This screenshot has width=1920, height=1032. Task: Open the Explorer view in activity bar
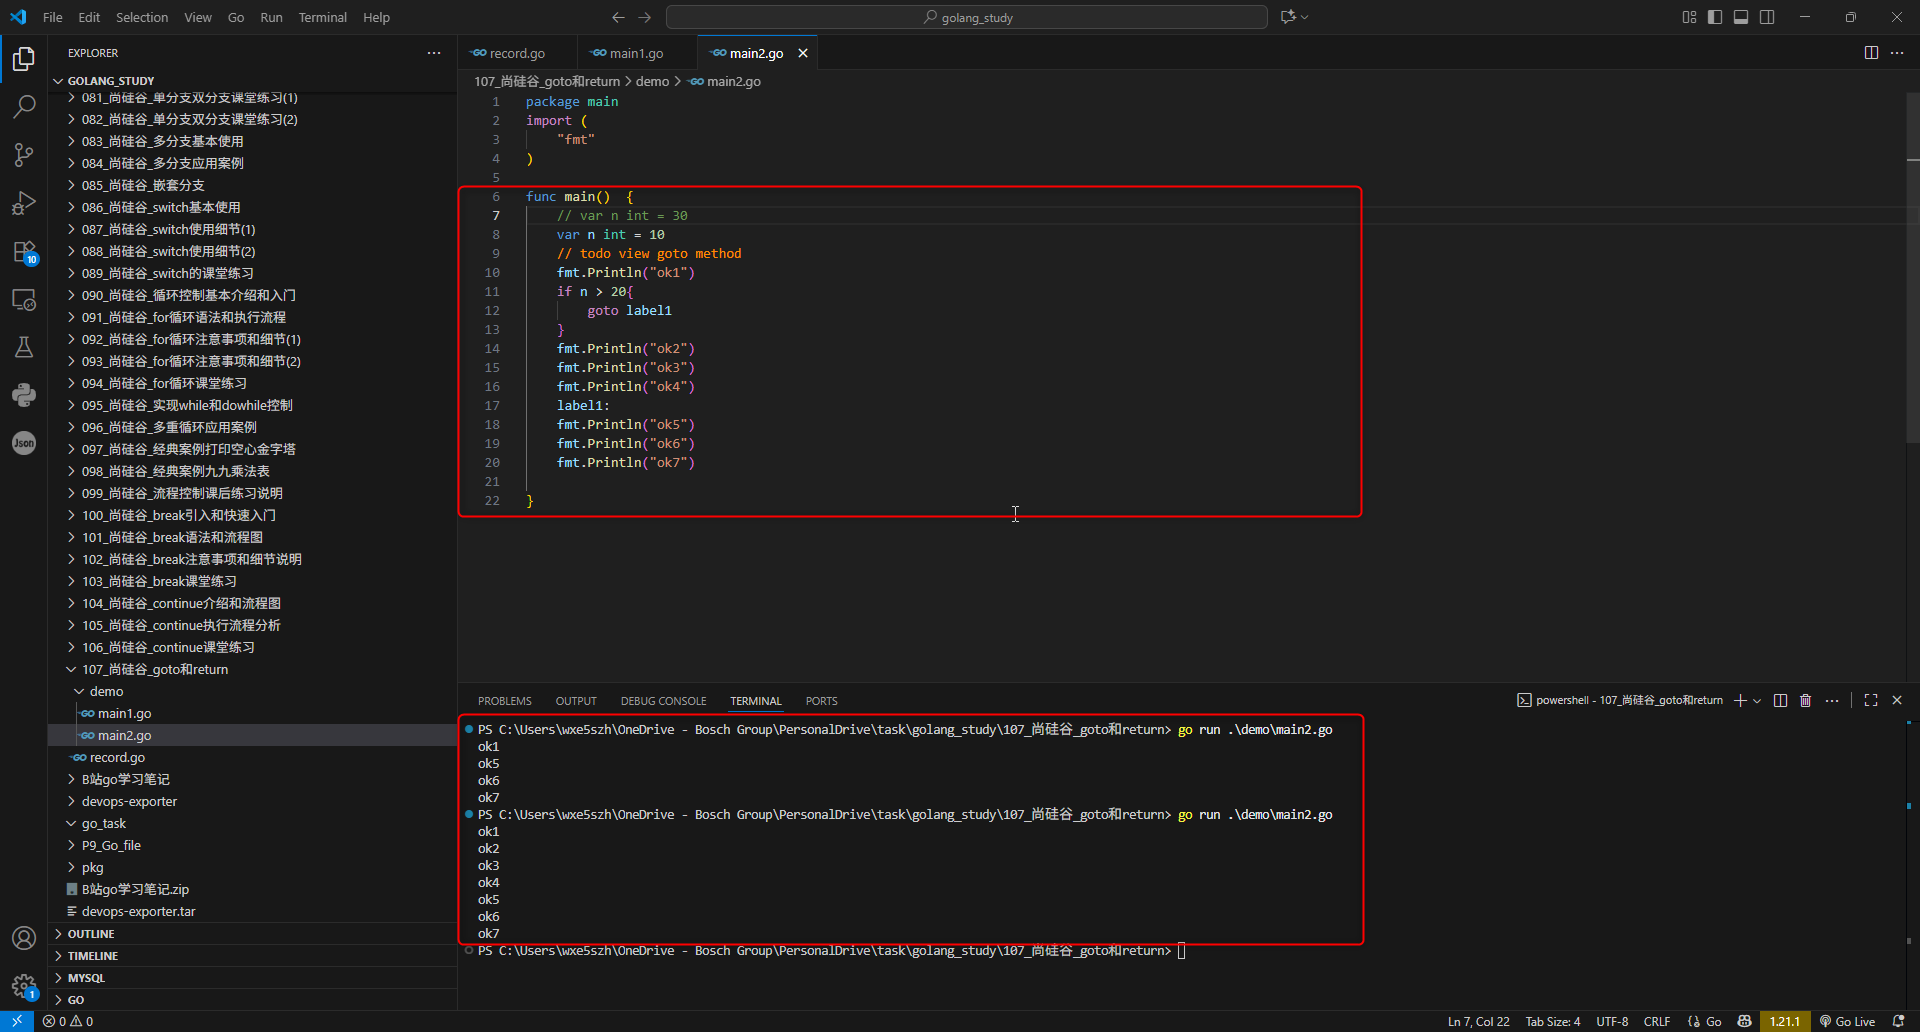pyautogui.click(x=24, y=59)
